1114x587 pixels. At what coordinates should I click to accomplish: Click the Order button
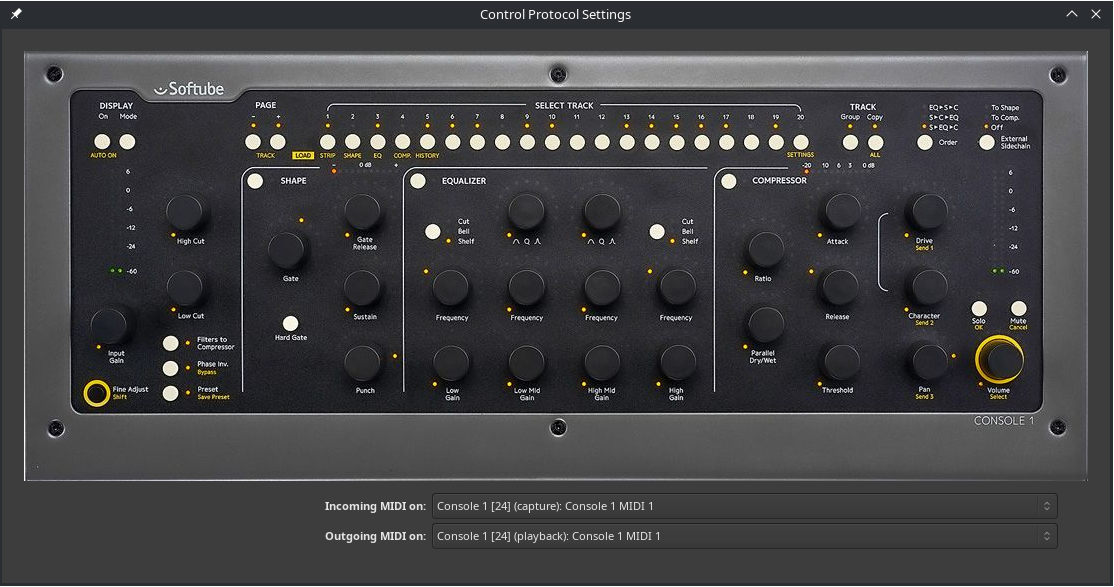924,142
